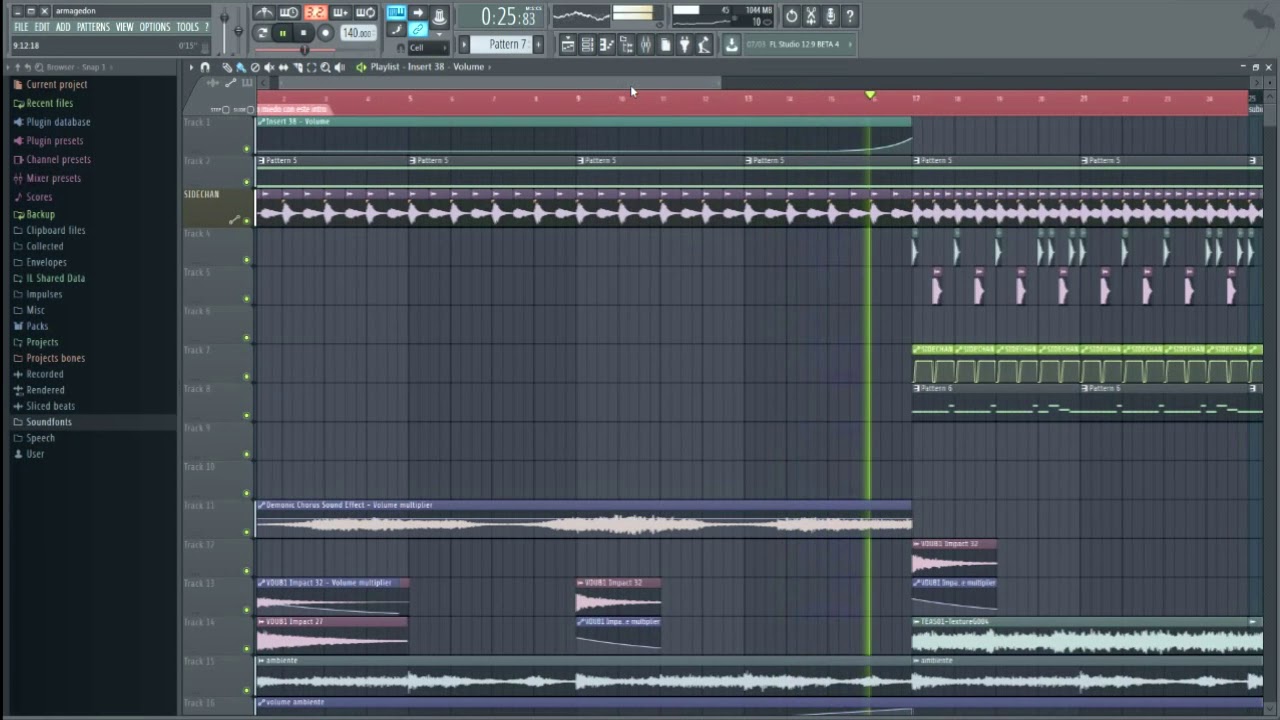Toggle loop recording button
1280x720 pixels.
tap(365, 13)
